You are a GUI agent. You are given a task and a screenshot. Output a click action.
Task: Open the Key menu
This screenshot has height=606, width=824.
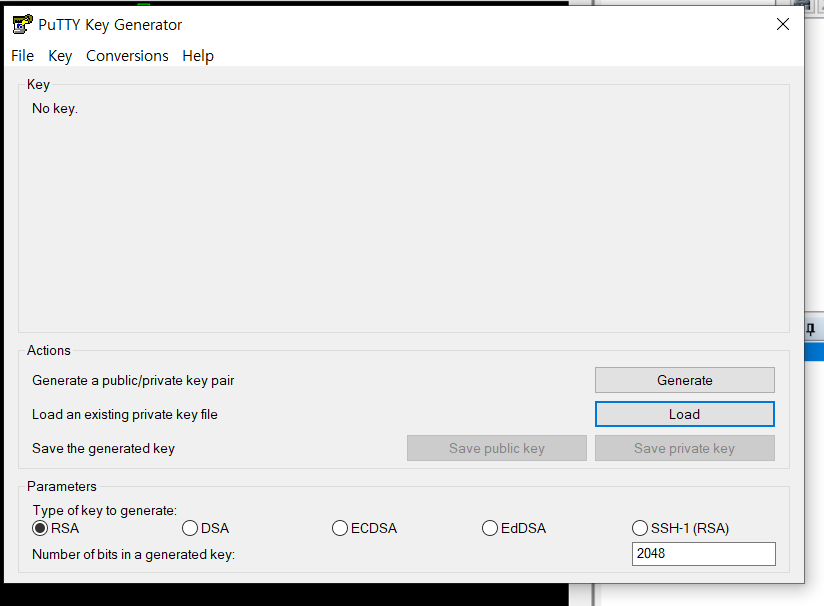(x=60, y=56)
